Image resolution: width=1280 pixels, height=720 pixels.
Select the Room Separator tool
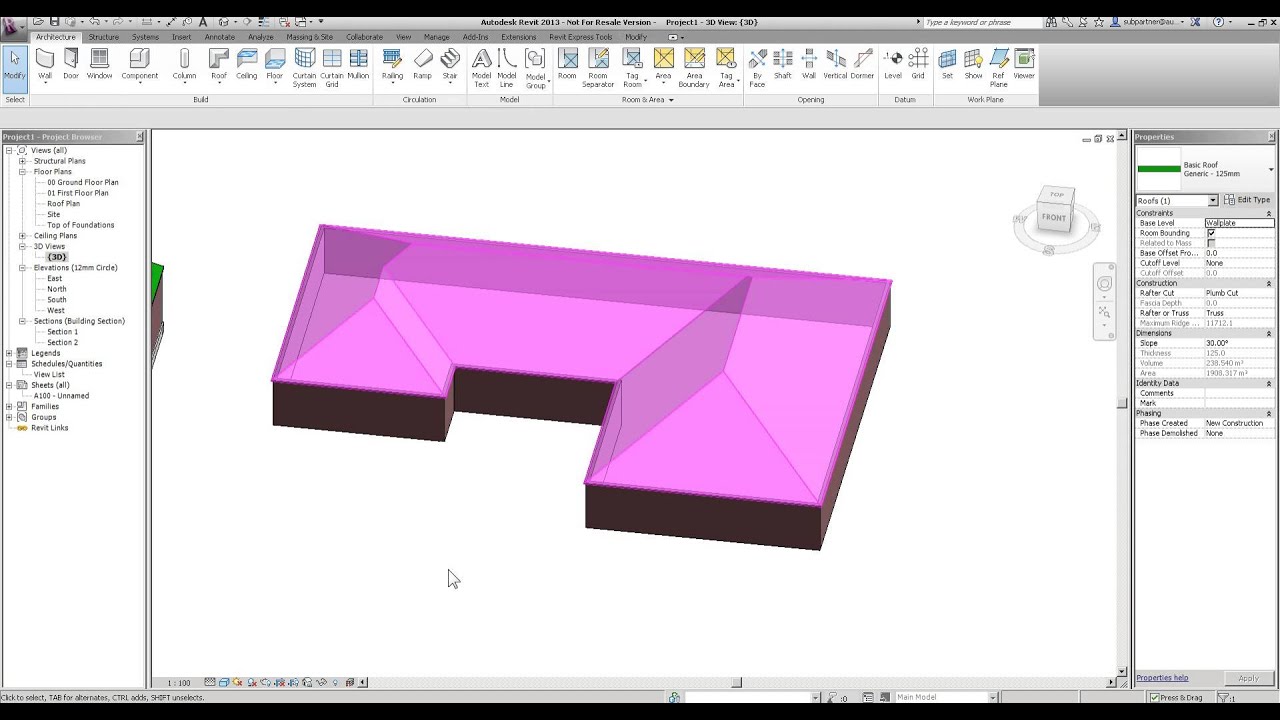pos(598,64)
